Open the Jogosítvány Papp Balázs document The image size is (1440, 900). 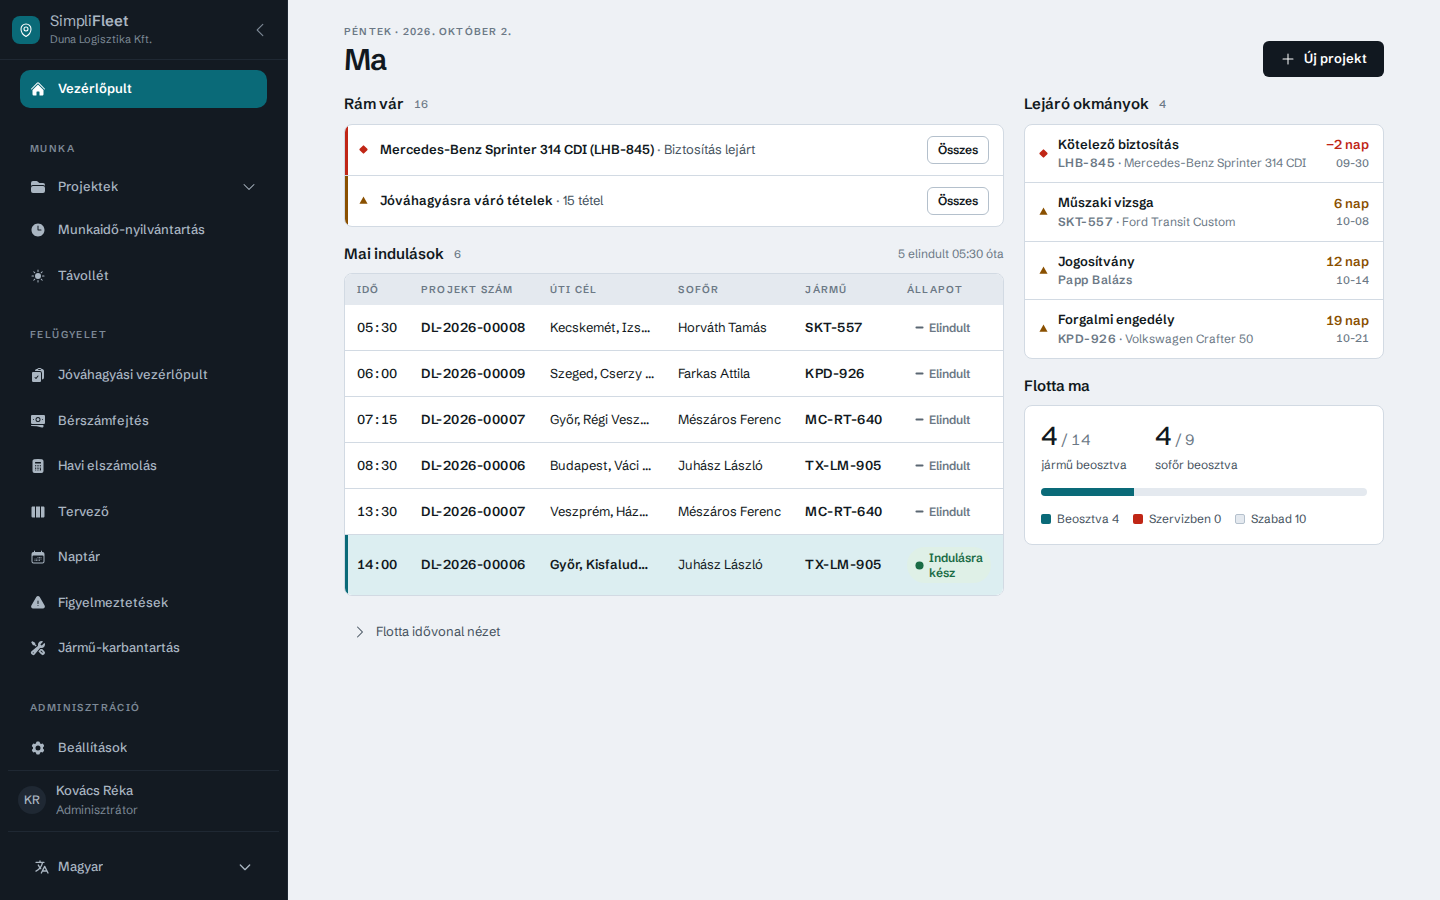tap(1204, 271)
